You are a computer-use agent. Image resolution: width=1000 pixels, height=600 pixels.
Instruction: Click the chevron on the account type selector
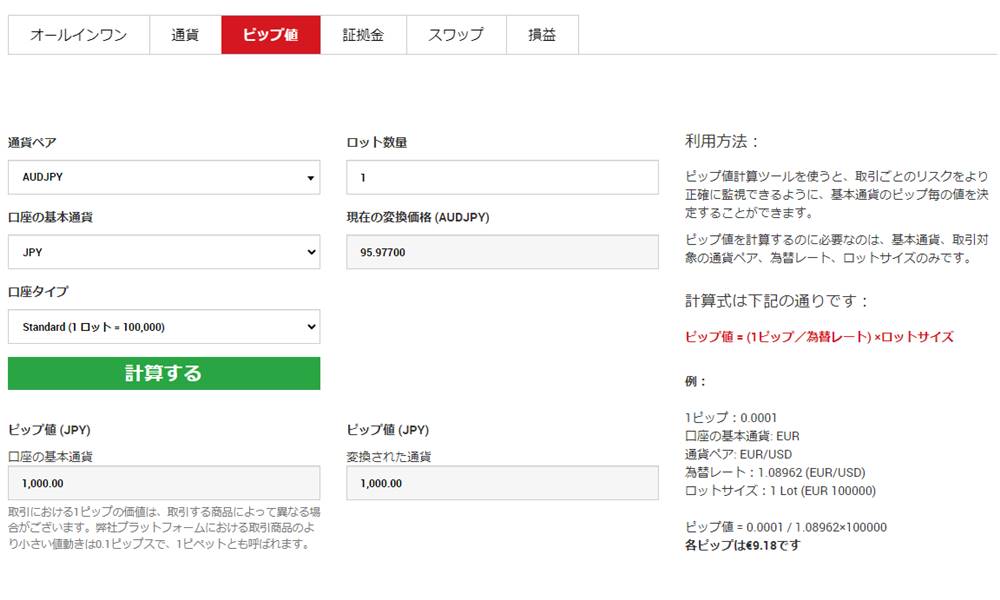pyautogui.click(x=309, y=327)
